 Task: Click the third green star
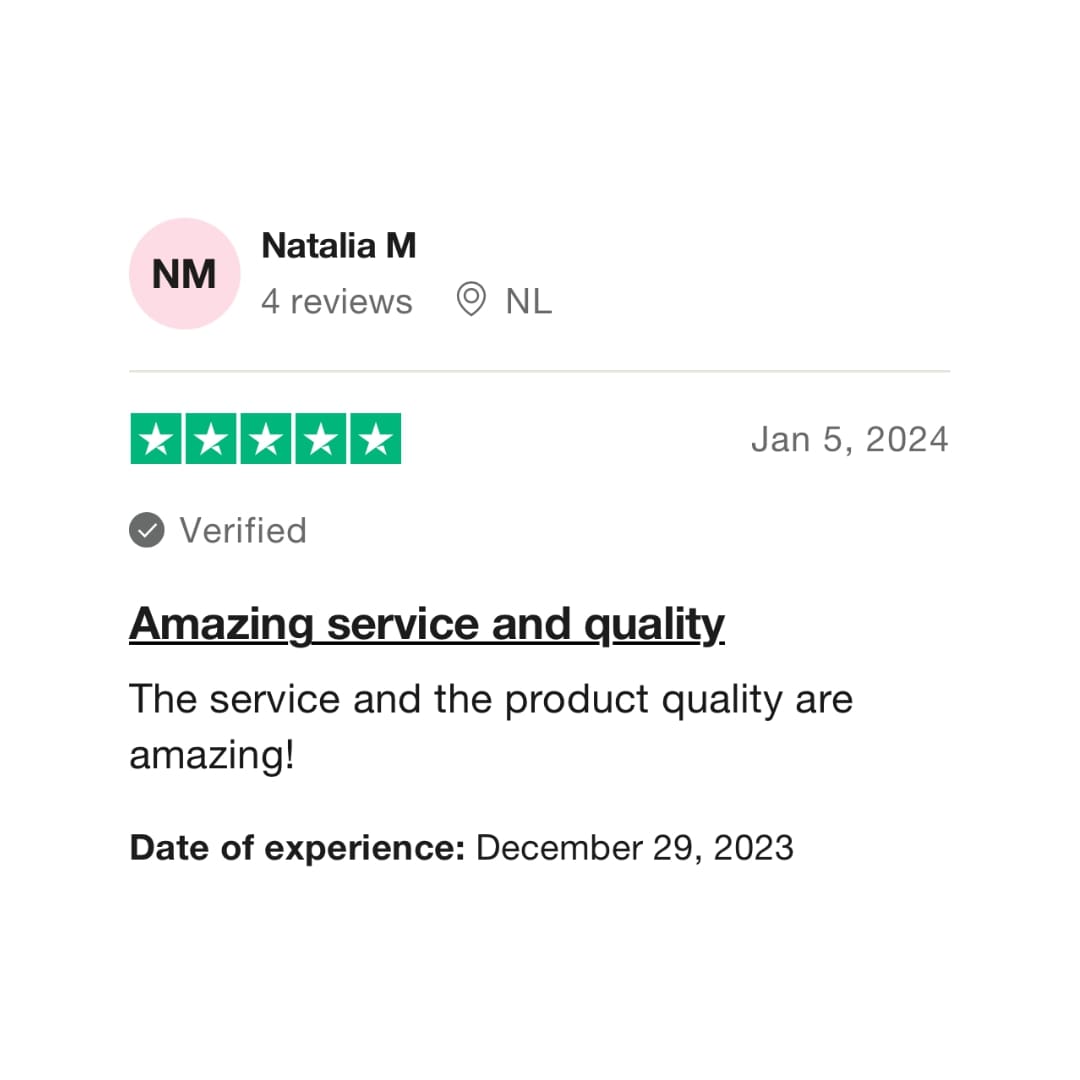point(266,439)
